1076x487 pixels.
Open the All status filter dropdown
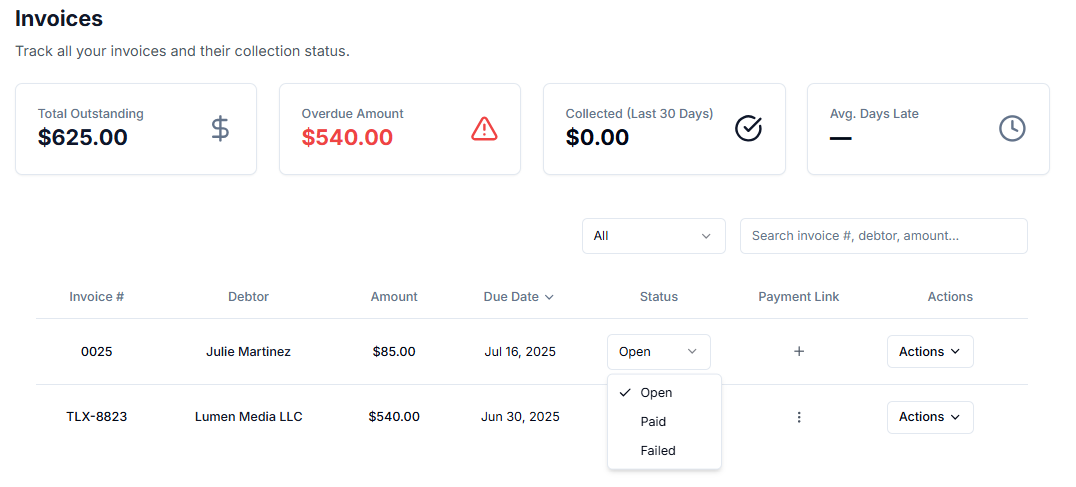[x=653, y=236]
